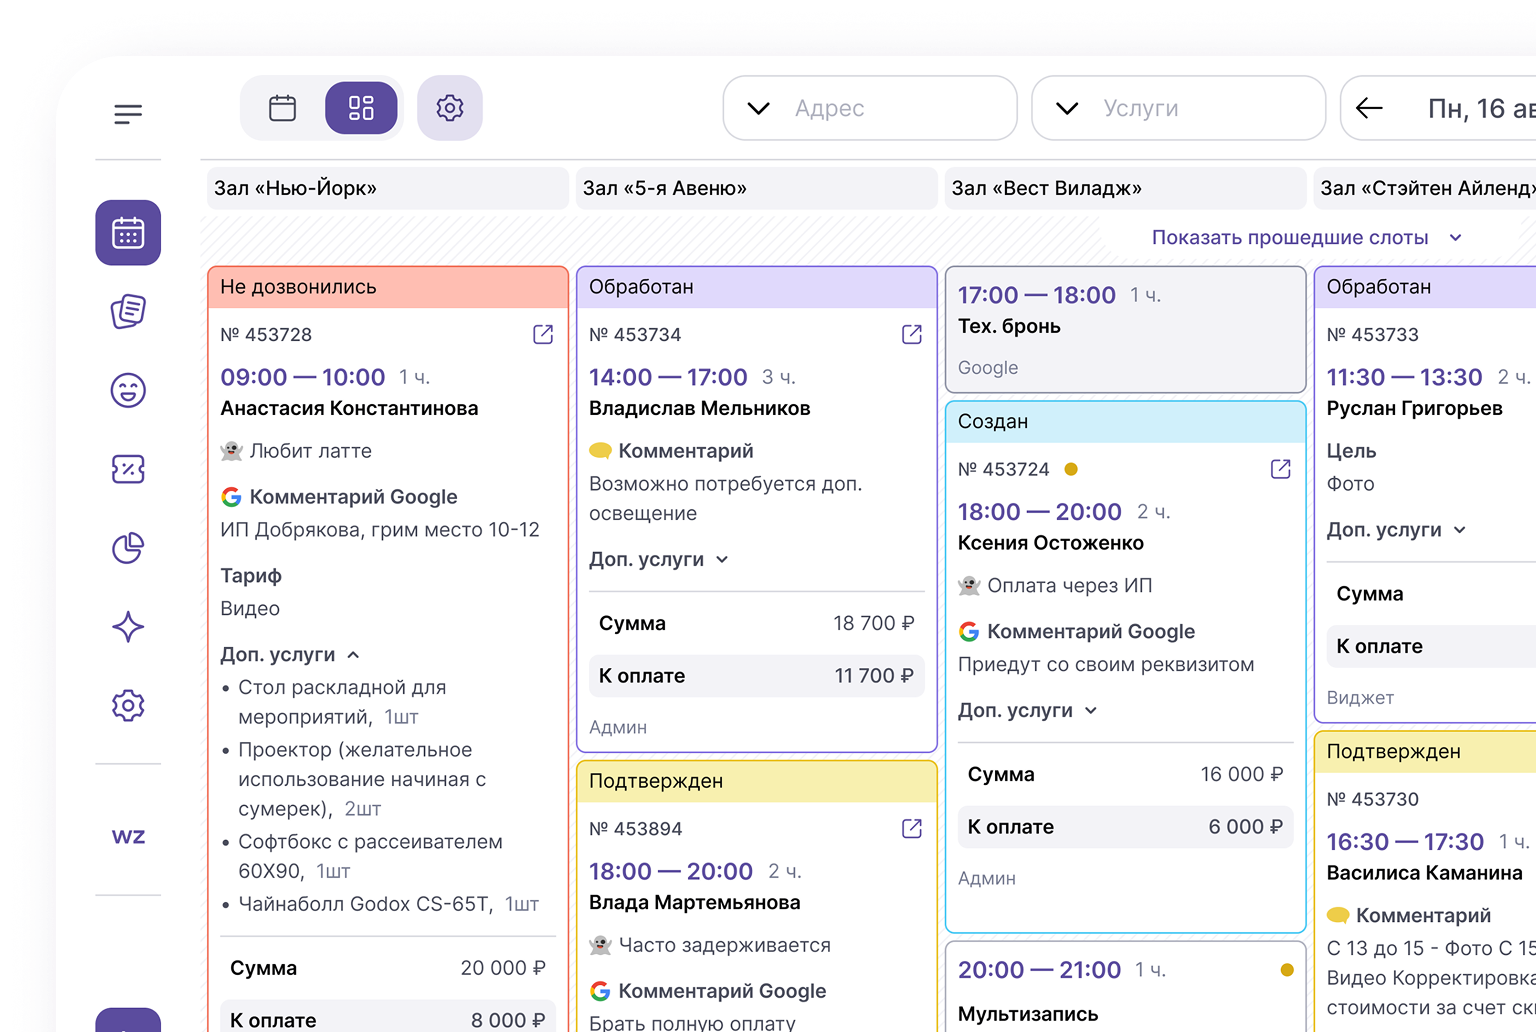The image size is (1536, 1032).
Task: Open view settings gear in toolbar
Action: coord(450,108)
